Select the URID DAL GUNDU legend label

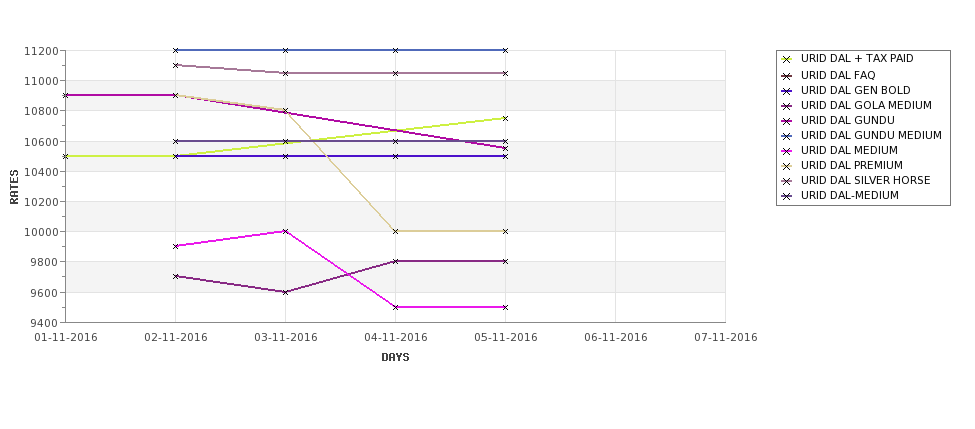pyautogui.click(x=848, y=121)
